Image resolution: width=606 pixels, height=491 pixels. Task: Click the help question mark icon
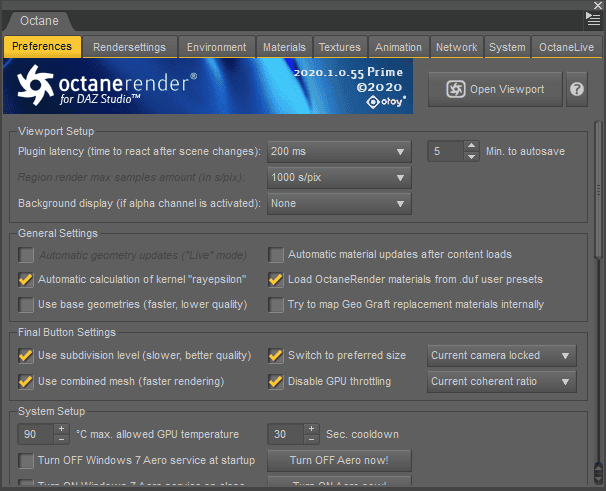click(x=577, y=89)
